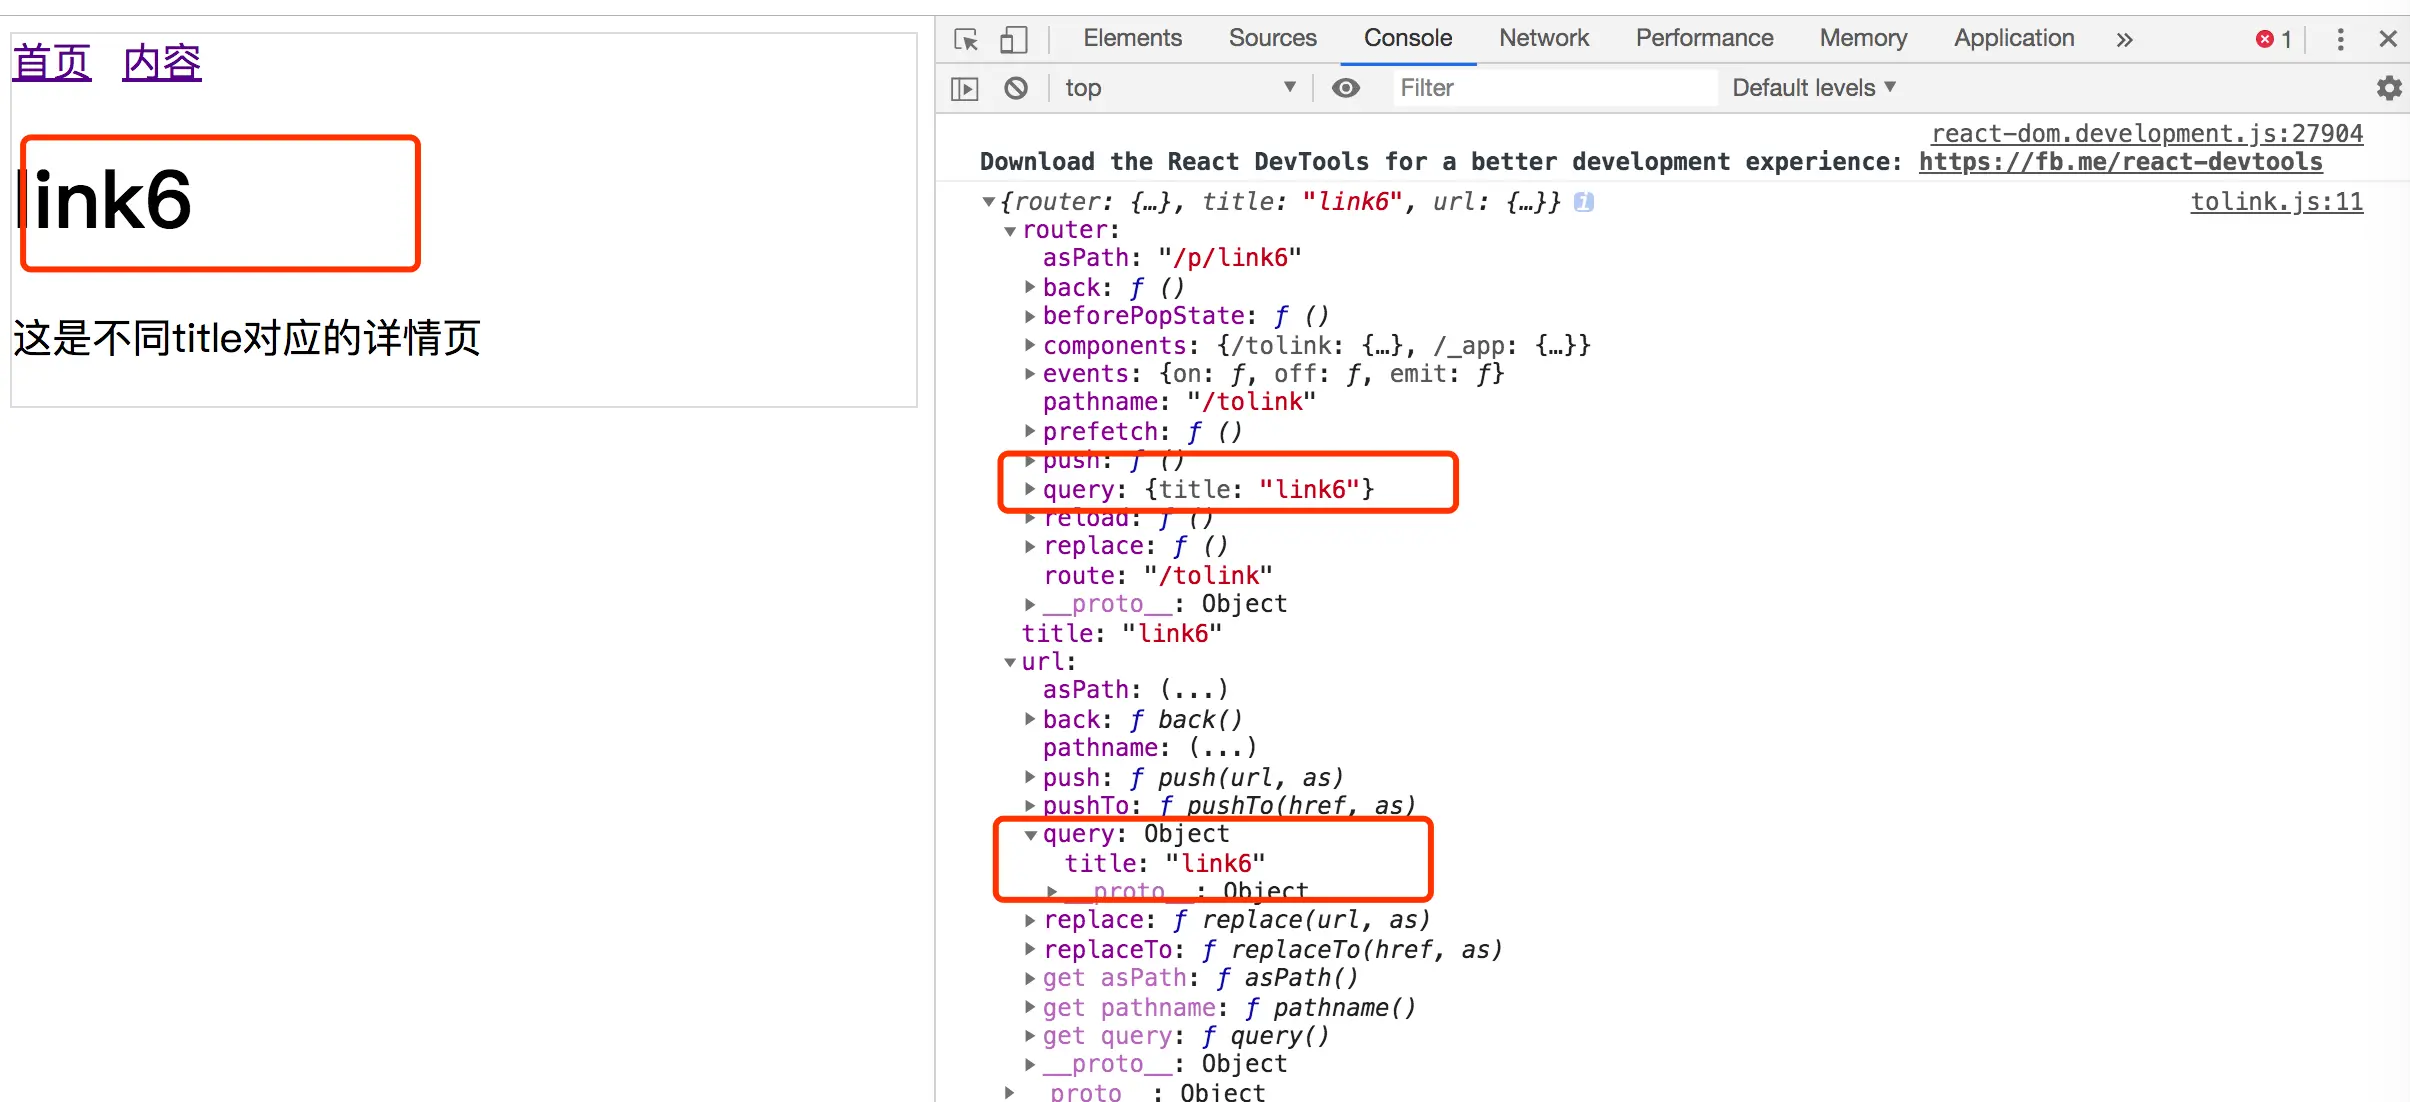Click the tolink.js:11 source link
This screenshot has height=1102, width=2410.
2276,202
